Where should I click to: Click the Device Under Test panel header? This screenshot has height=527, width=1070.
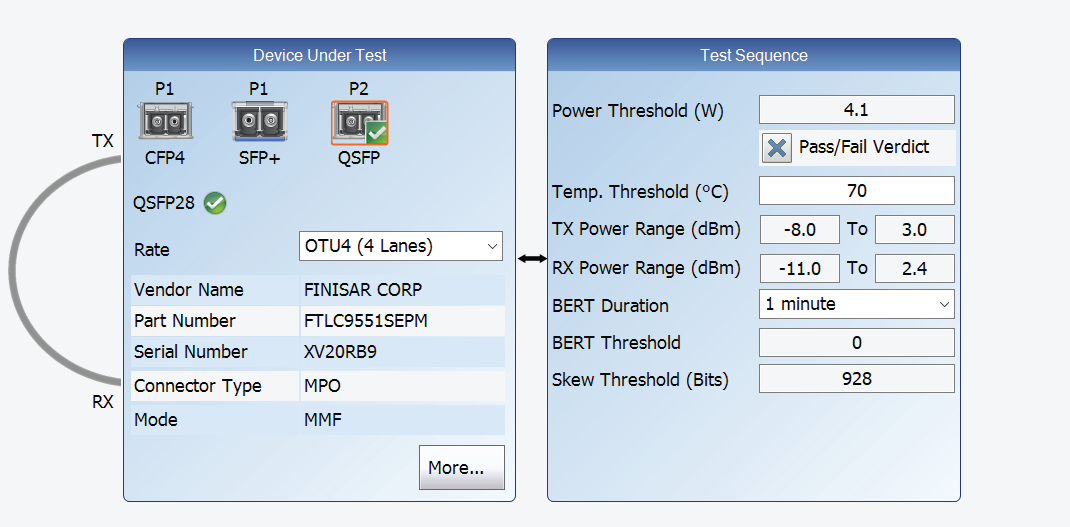319,55
